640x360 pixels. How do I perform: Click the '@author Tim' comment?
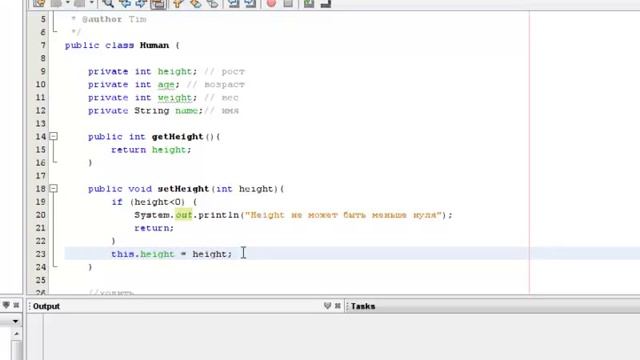[x=114, y=19]
